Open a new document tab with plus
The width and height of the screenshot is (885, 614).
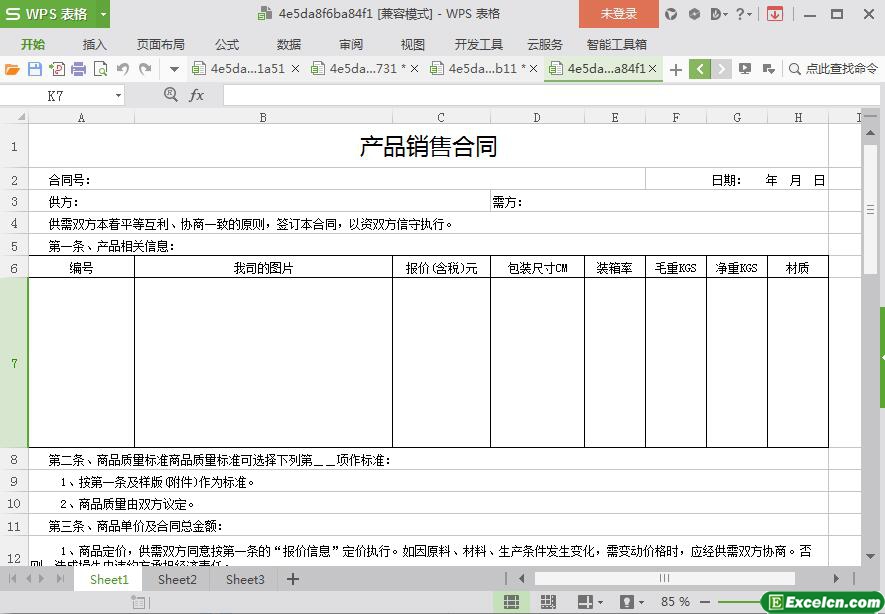click(x=676, y=69)
